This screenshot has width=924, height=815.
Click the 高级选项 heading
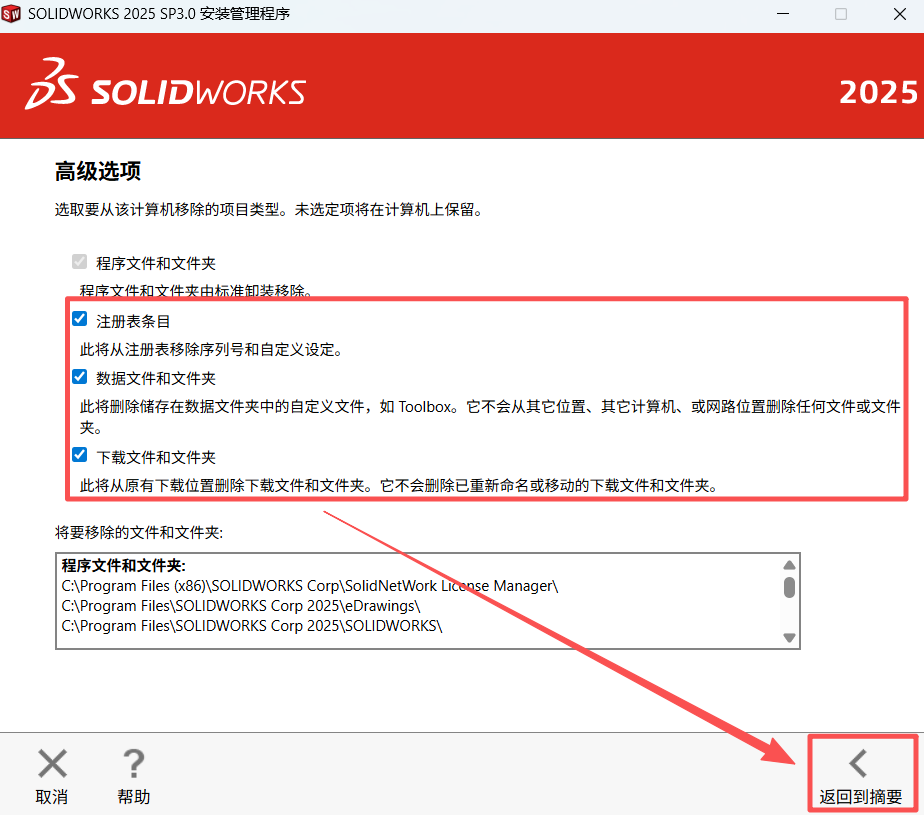tap(98, 171)
